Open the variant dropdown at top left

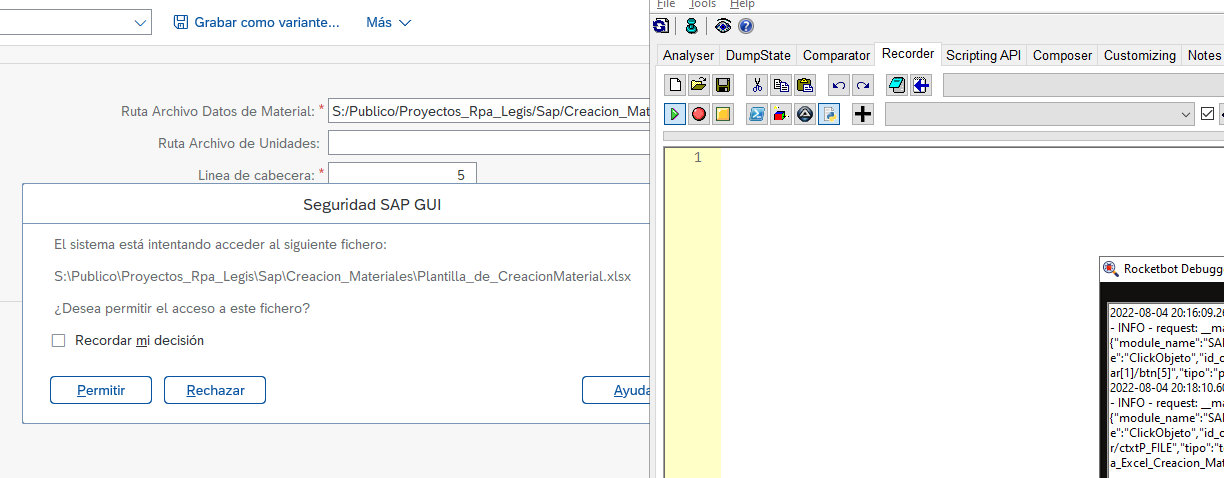tap(138, 22)
